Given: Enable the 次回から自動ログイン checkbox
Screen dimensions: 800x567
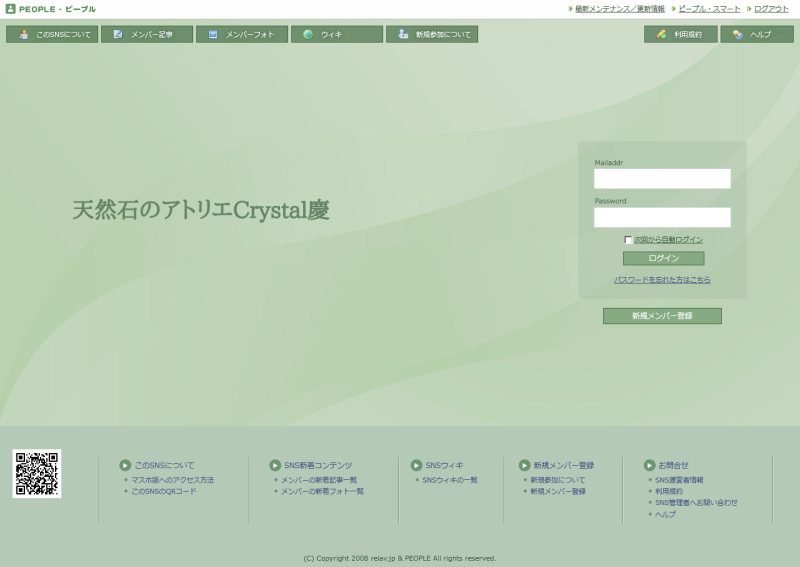Looking at the screenshot, I should pyautogui.click(x=628, y=240).
